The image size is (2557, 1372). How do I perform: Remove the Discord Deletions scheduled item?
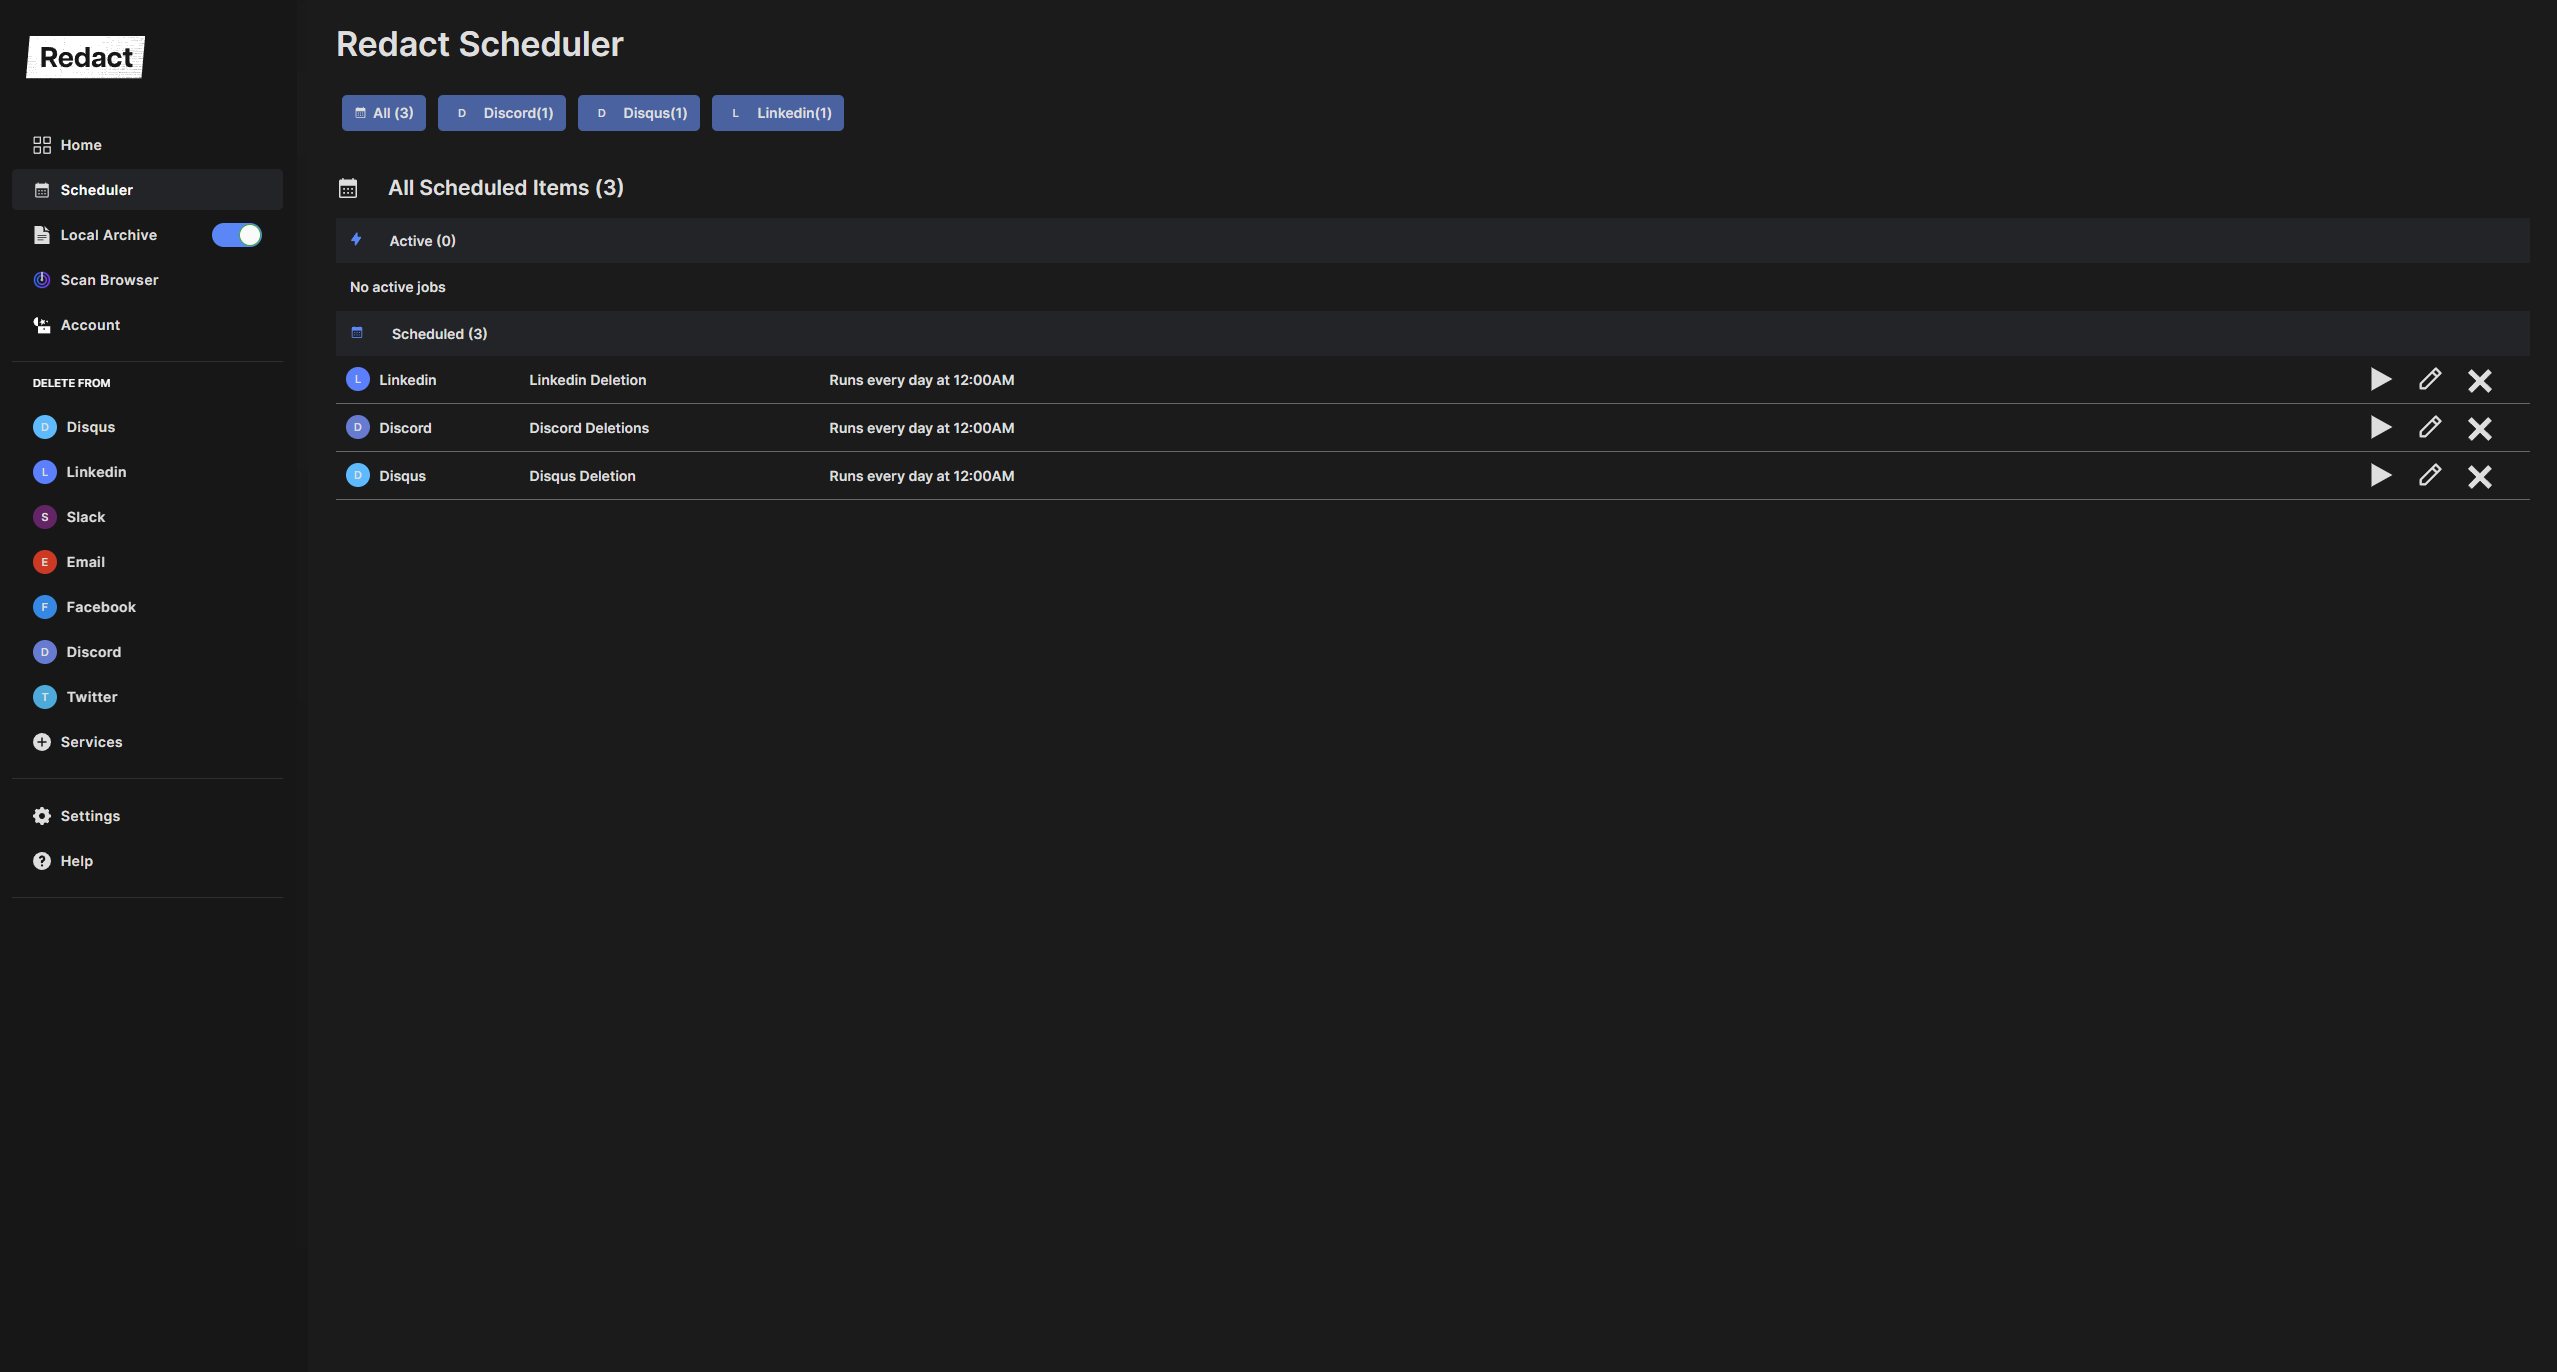(2479, 428)
